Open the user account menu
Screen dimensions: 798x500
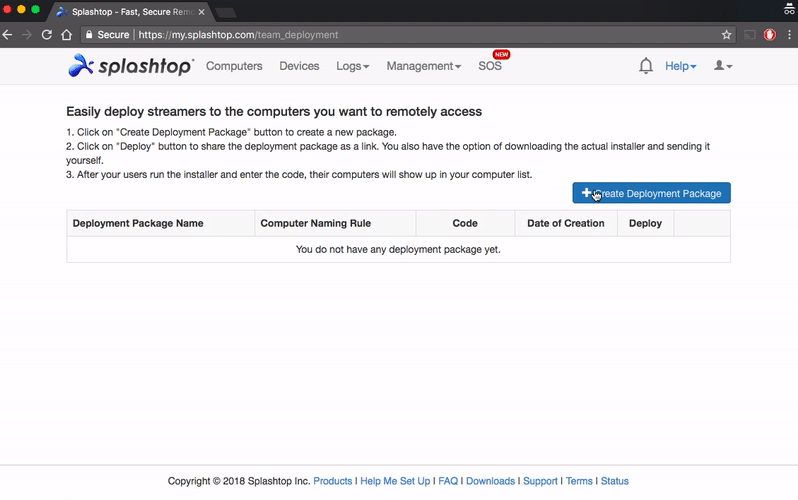click(722, 66)
